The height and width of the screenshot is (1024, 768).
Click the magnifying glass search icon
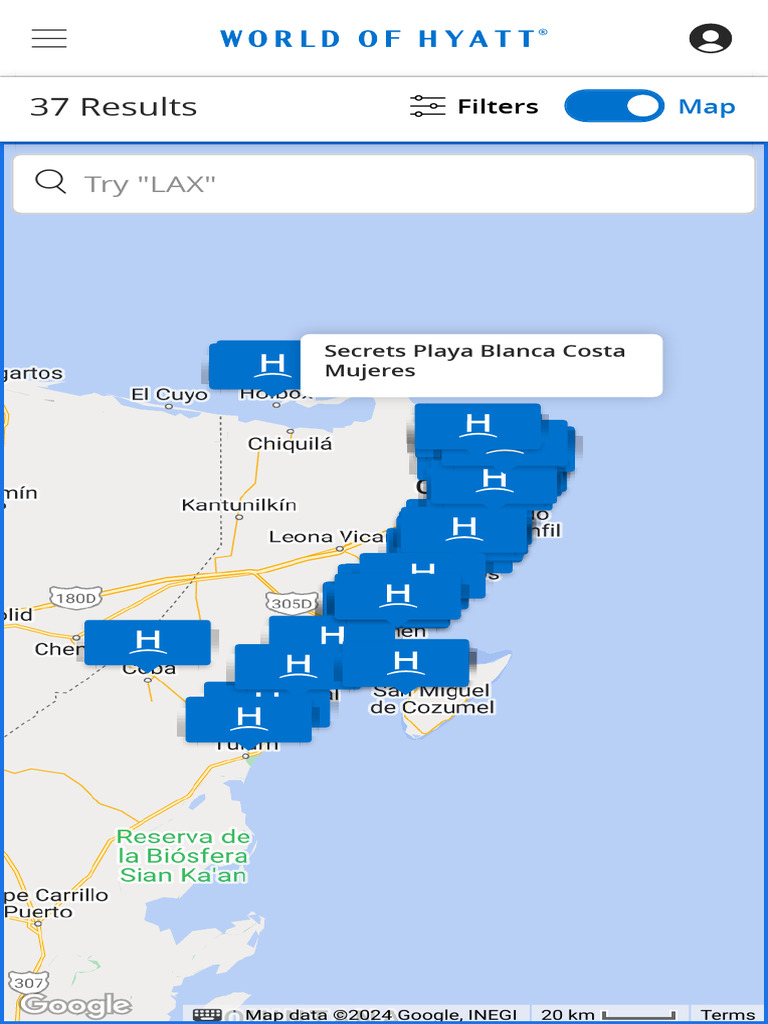(50, 182)
